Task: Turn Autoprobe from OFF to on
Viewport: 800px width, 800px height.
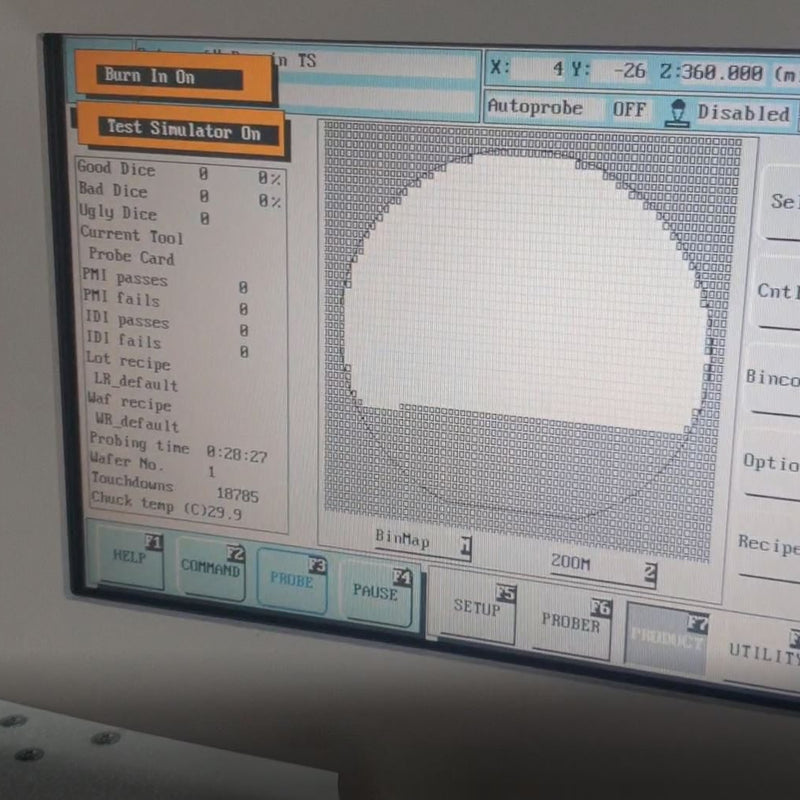Action: tap(629, 108)
